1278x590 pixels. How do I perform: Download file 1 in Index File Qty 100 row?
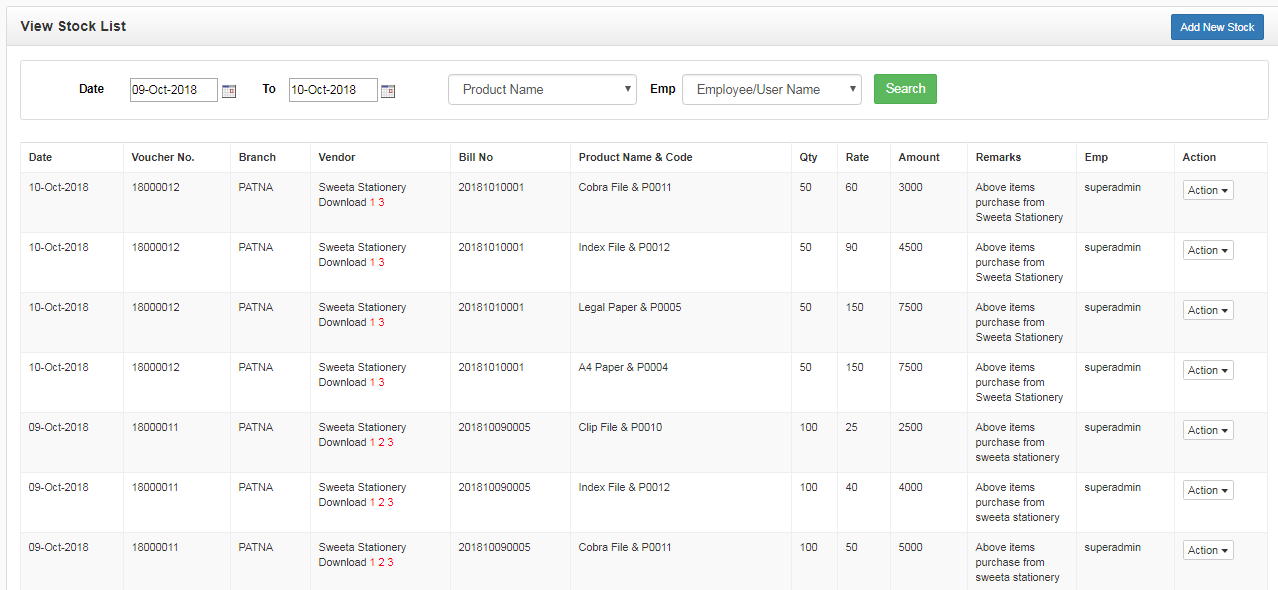pyautogui.click(x=372, y=502)
